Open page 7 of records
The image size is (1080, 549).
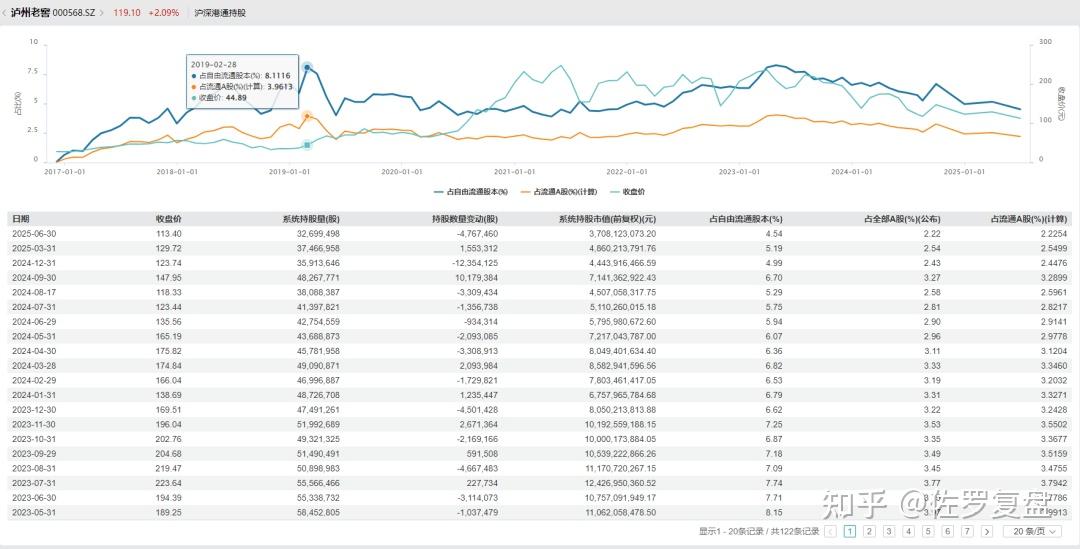pyautogui.click(x=967, y=531)
